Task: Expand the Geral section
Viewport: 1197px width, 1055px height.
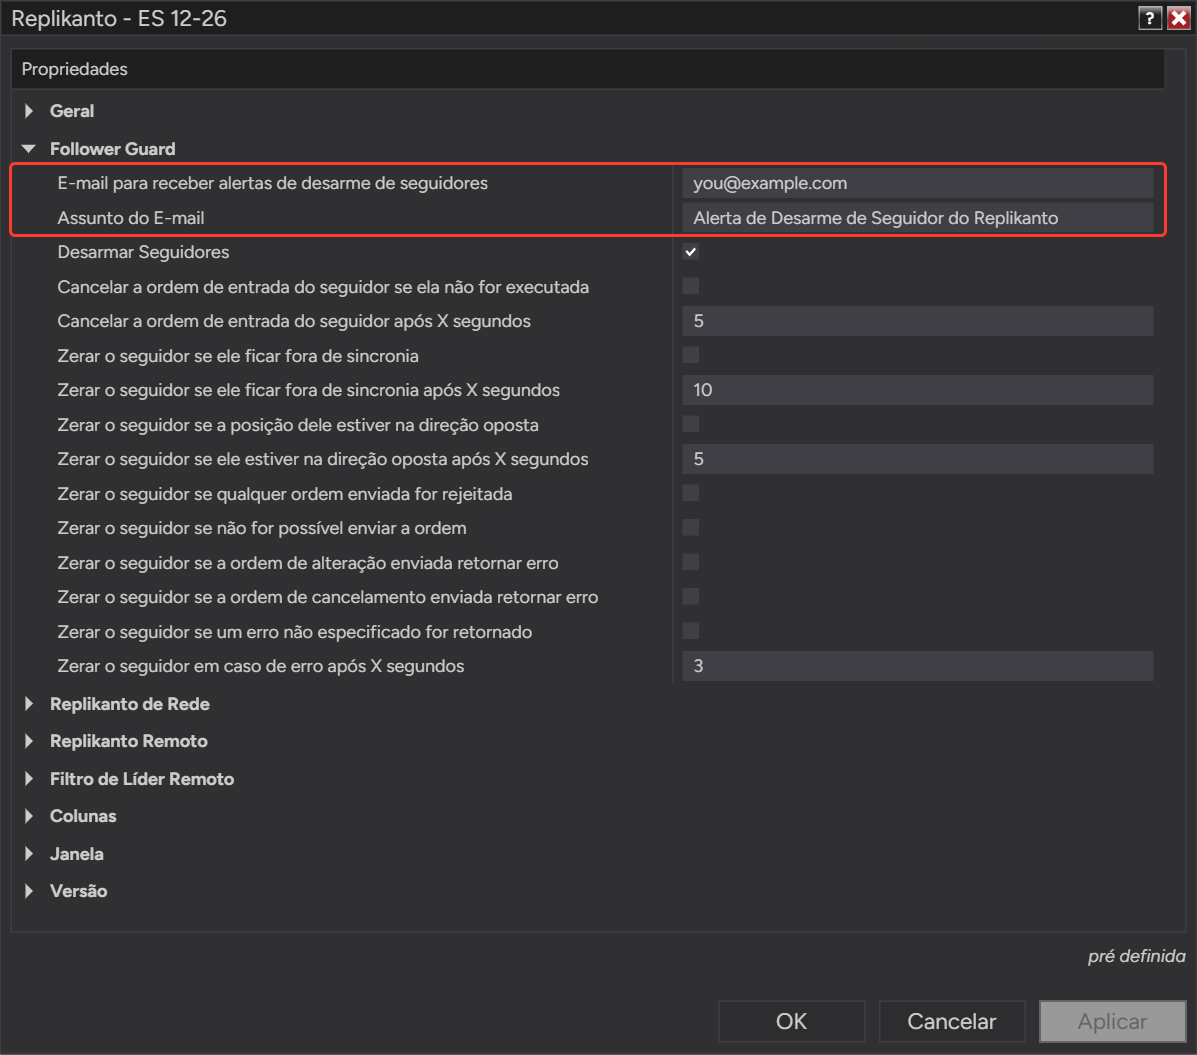Action: tap(29, 111)
